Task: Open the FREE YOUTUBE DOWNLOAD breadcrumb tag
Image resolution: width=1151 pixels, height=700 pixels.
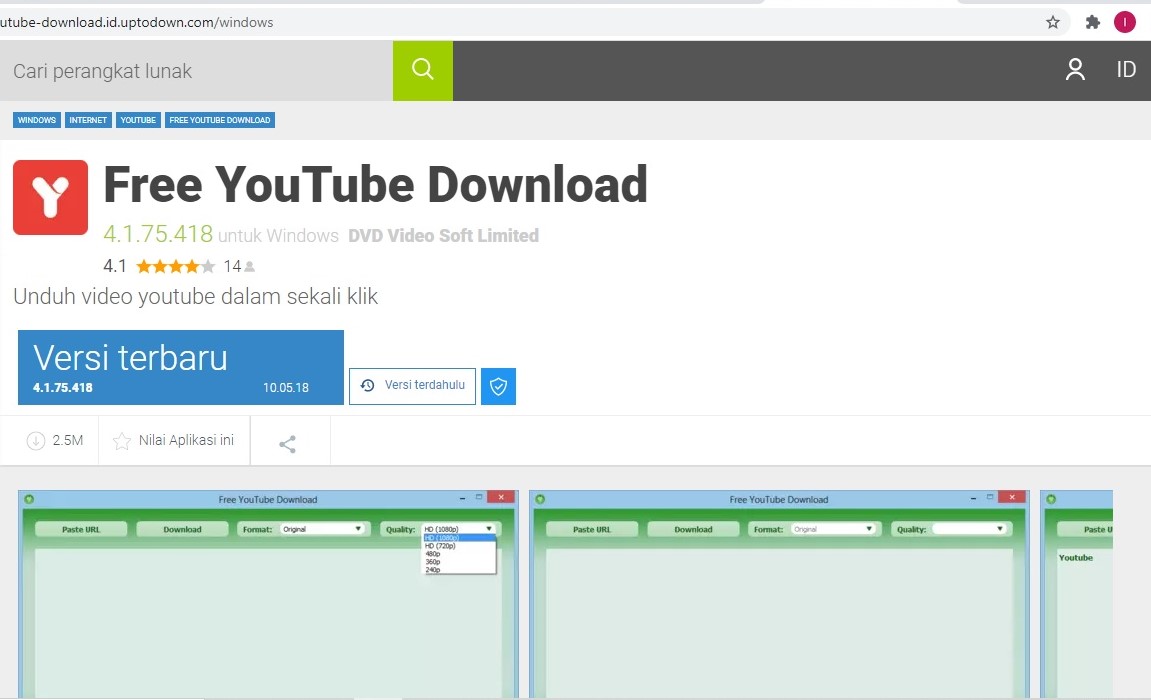Action: 219,120
